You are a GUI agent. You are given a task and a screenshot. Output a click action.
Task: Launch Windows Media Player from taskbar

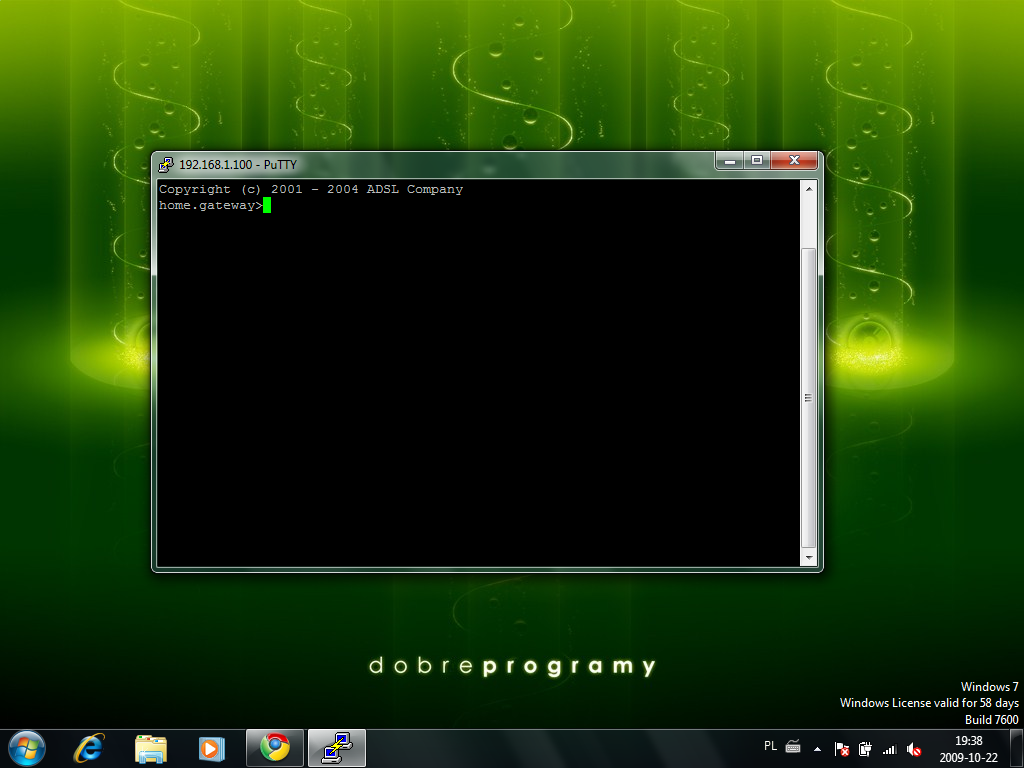(212, 748)
